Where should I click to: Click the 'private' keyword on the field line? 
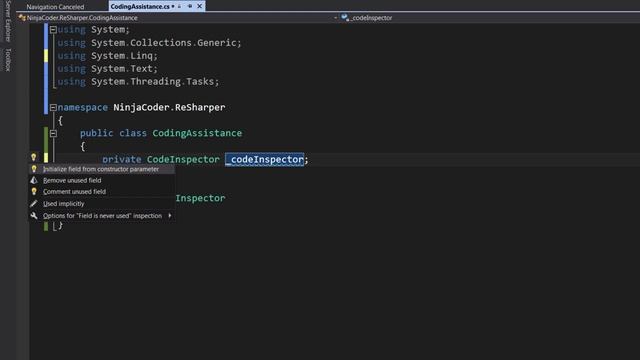(122, 160)
